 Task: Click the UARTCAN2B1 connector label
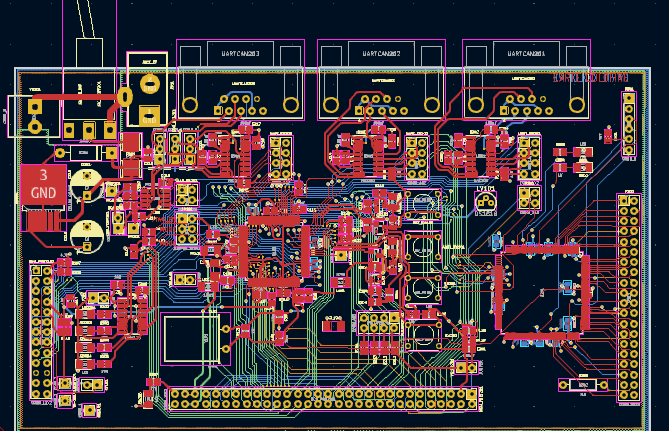(526, 54)
